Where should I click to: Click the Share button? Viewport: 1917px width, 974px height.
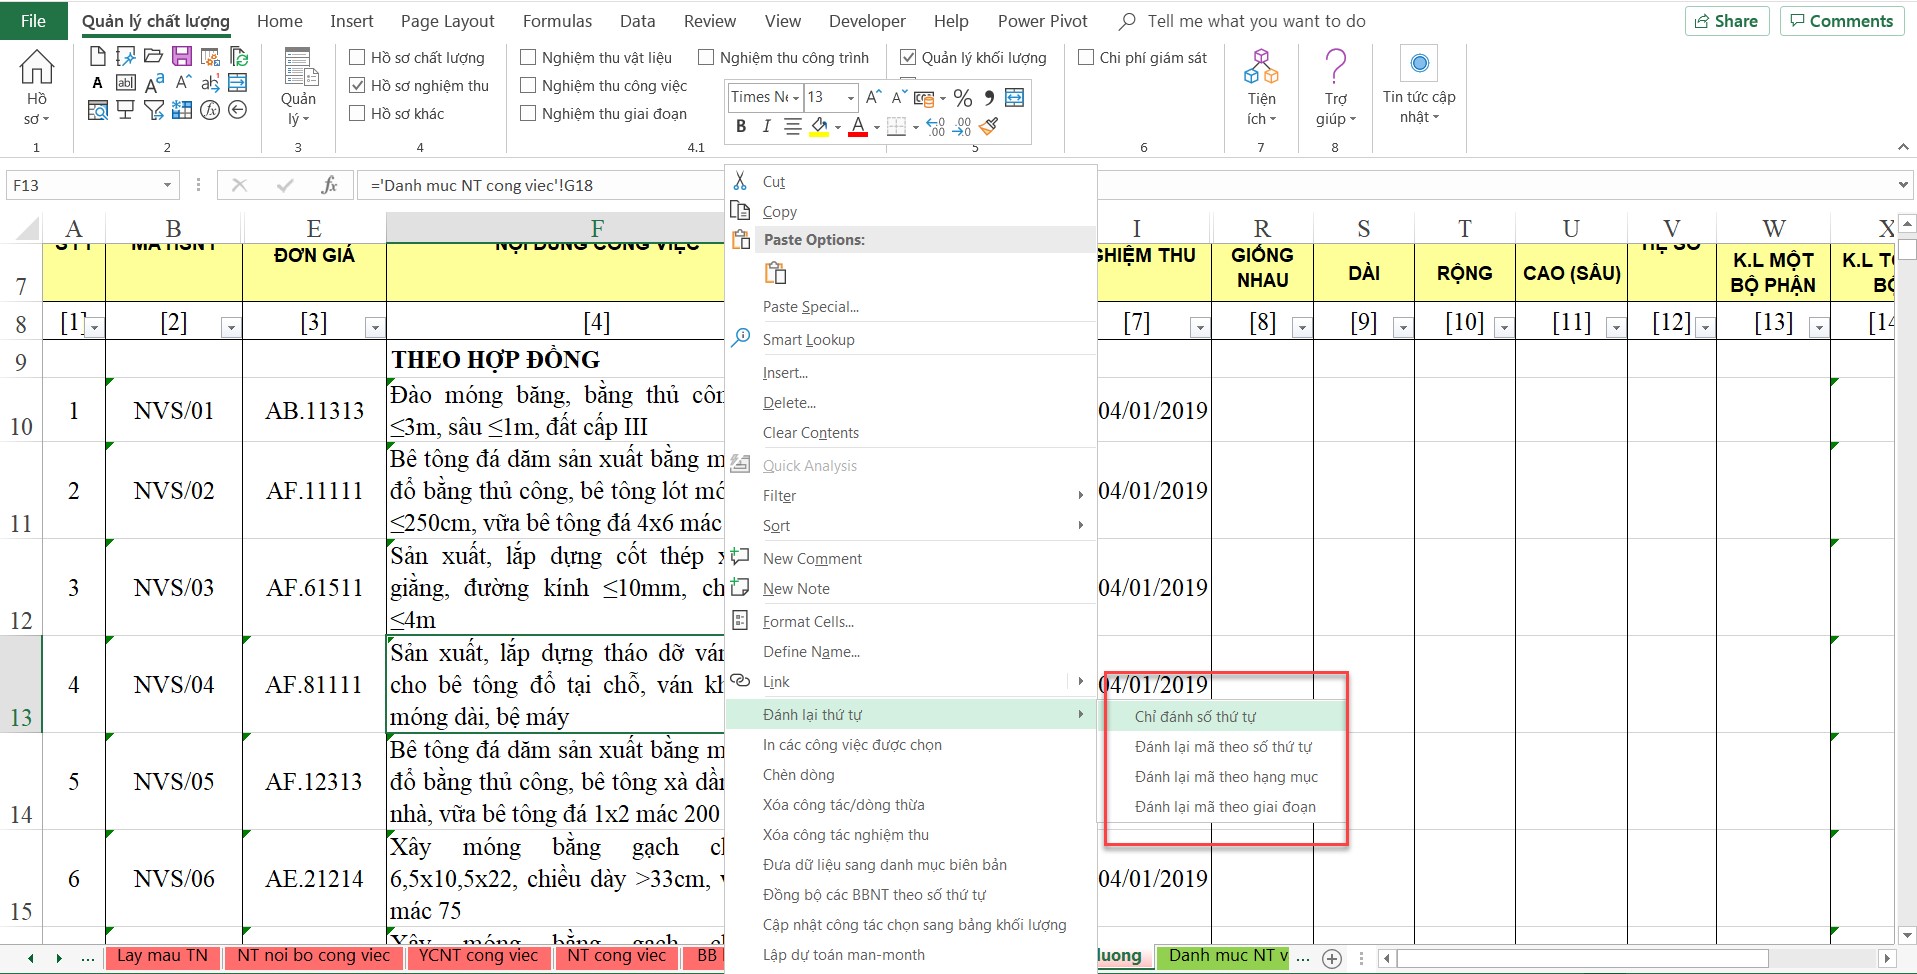tap(1726, 21)
